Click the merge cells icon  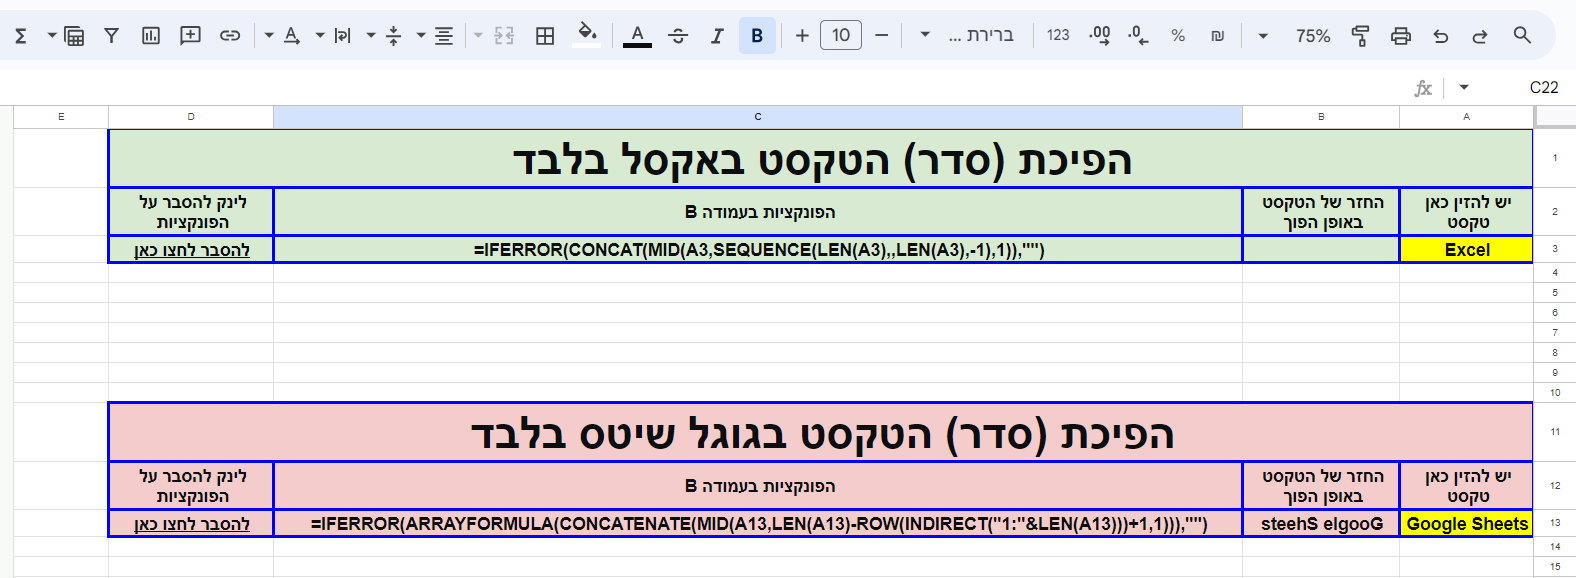click(504, 36)
